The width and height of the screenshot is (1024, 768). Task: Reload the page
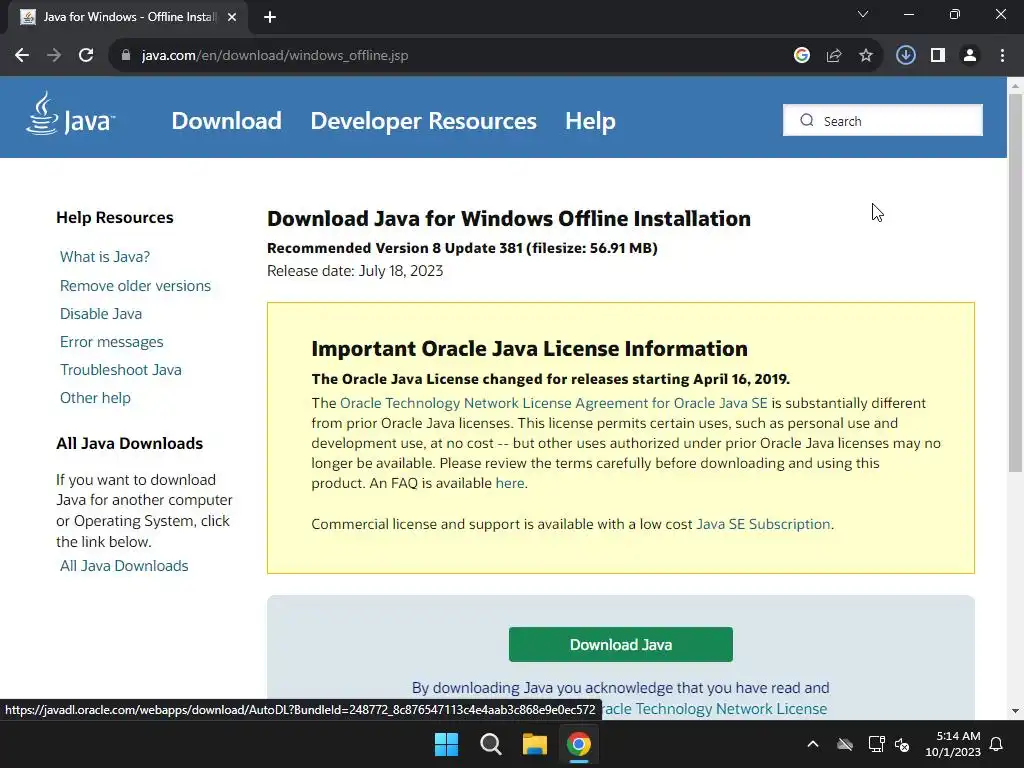[86, 56]
